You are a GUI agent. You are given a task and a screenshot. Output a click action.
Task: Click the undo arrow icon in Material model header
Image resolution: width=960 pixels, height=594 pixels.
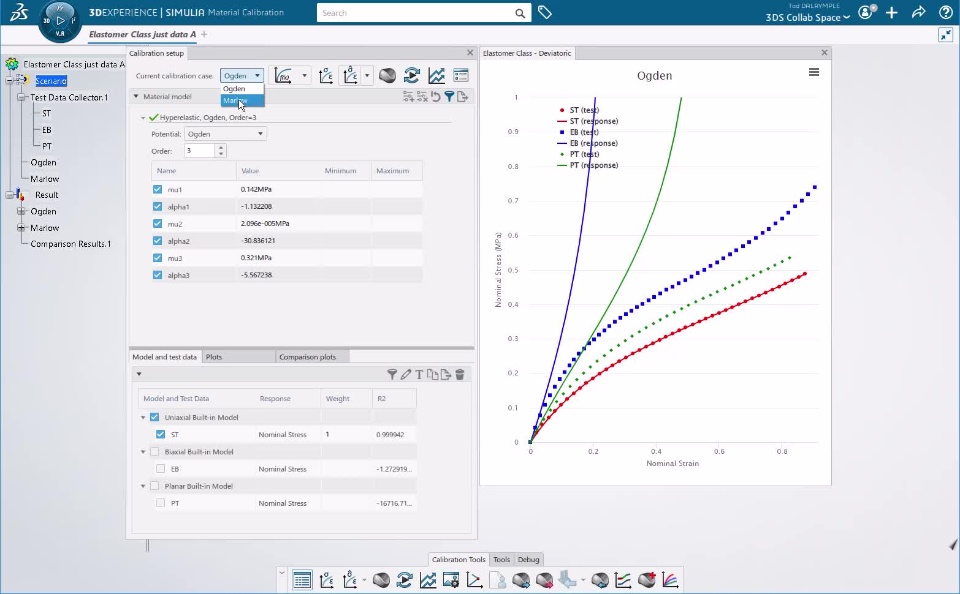(435, 97)
